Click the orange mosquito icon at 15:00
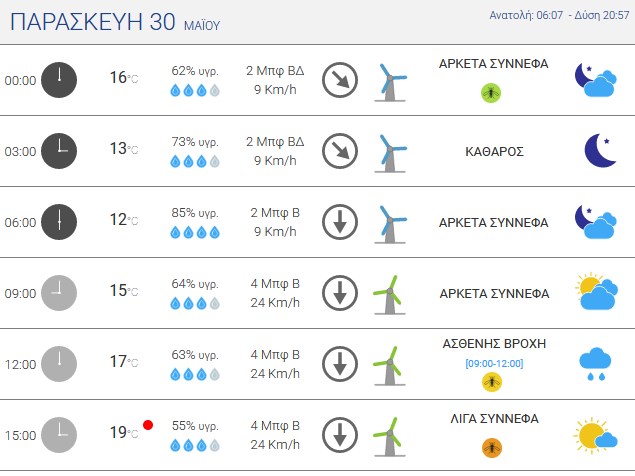 (492, 448)
